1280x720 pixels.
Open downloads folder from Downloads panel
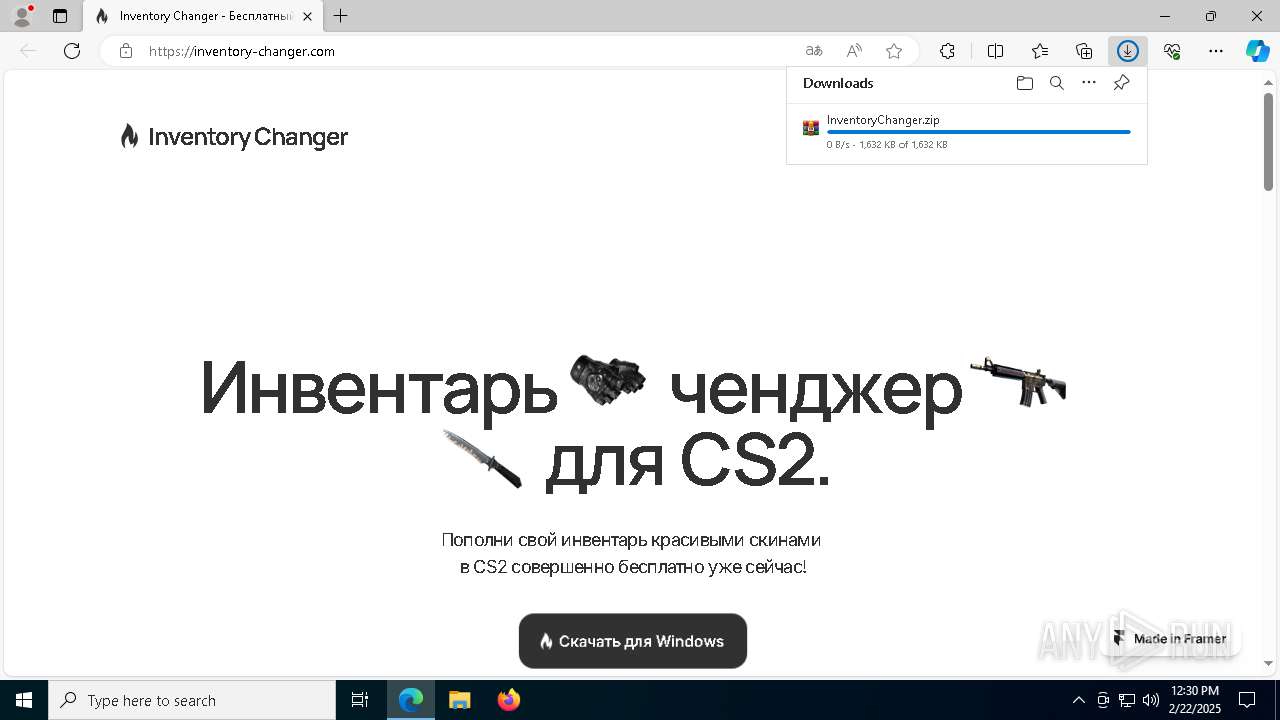pyautogui.click(x=1024, y=83)
